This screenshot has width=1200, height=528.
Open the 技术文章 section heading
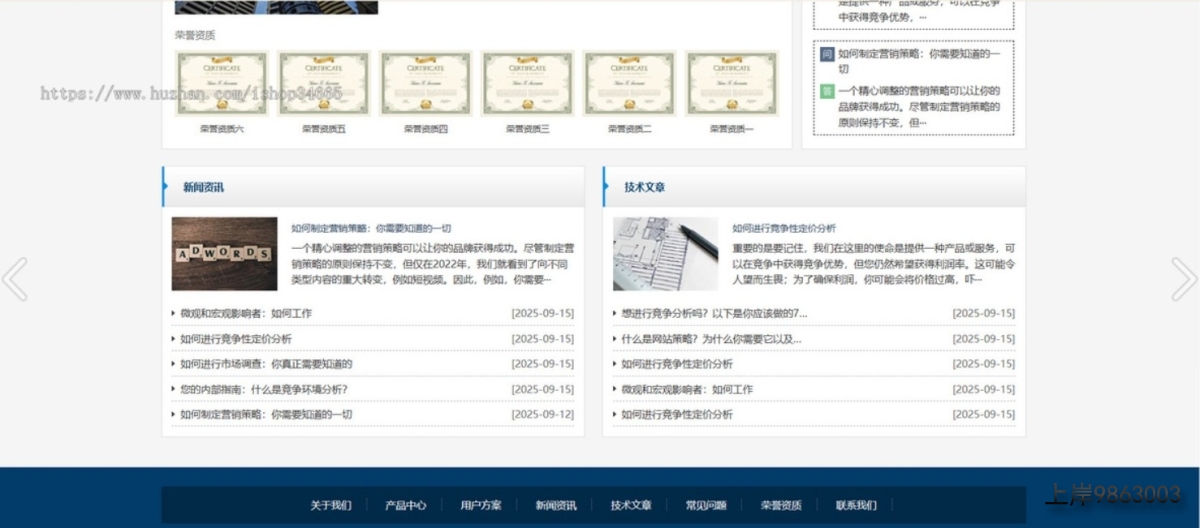coord(644,187)
